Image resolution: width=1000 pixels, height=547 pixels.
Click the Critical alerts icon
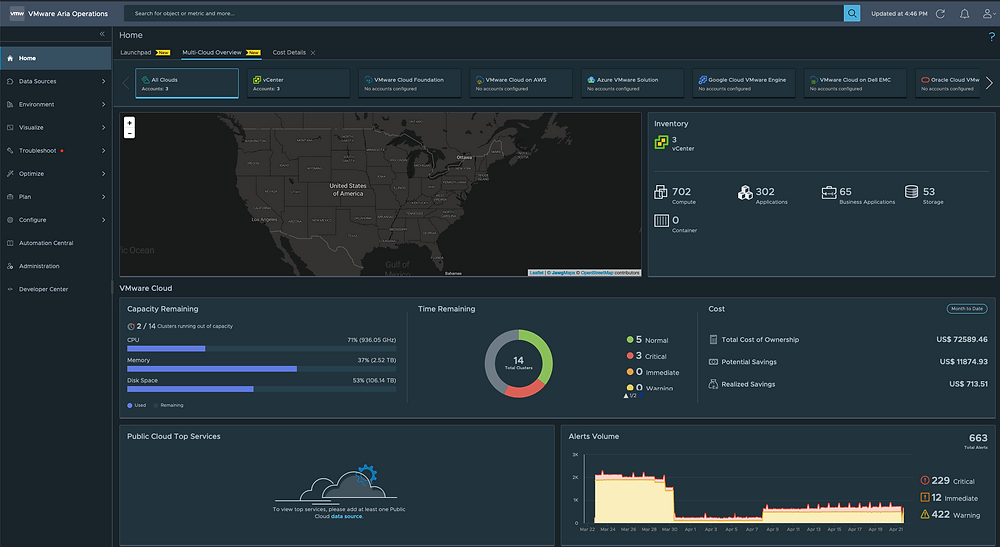[x=925, y=480]
